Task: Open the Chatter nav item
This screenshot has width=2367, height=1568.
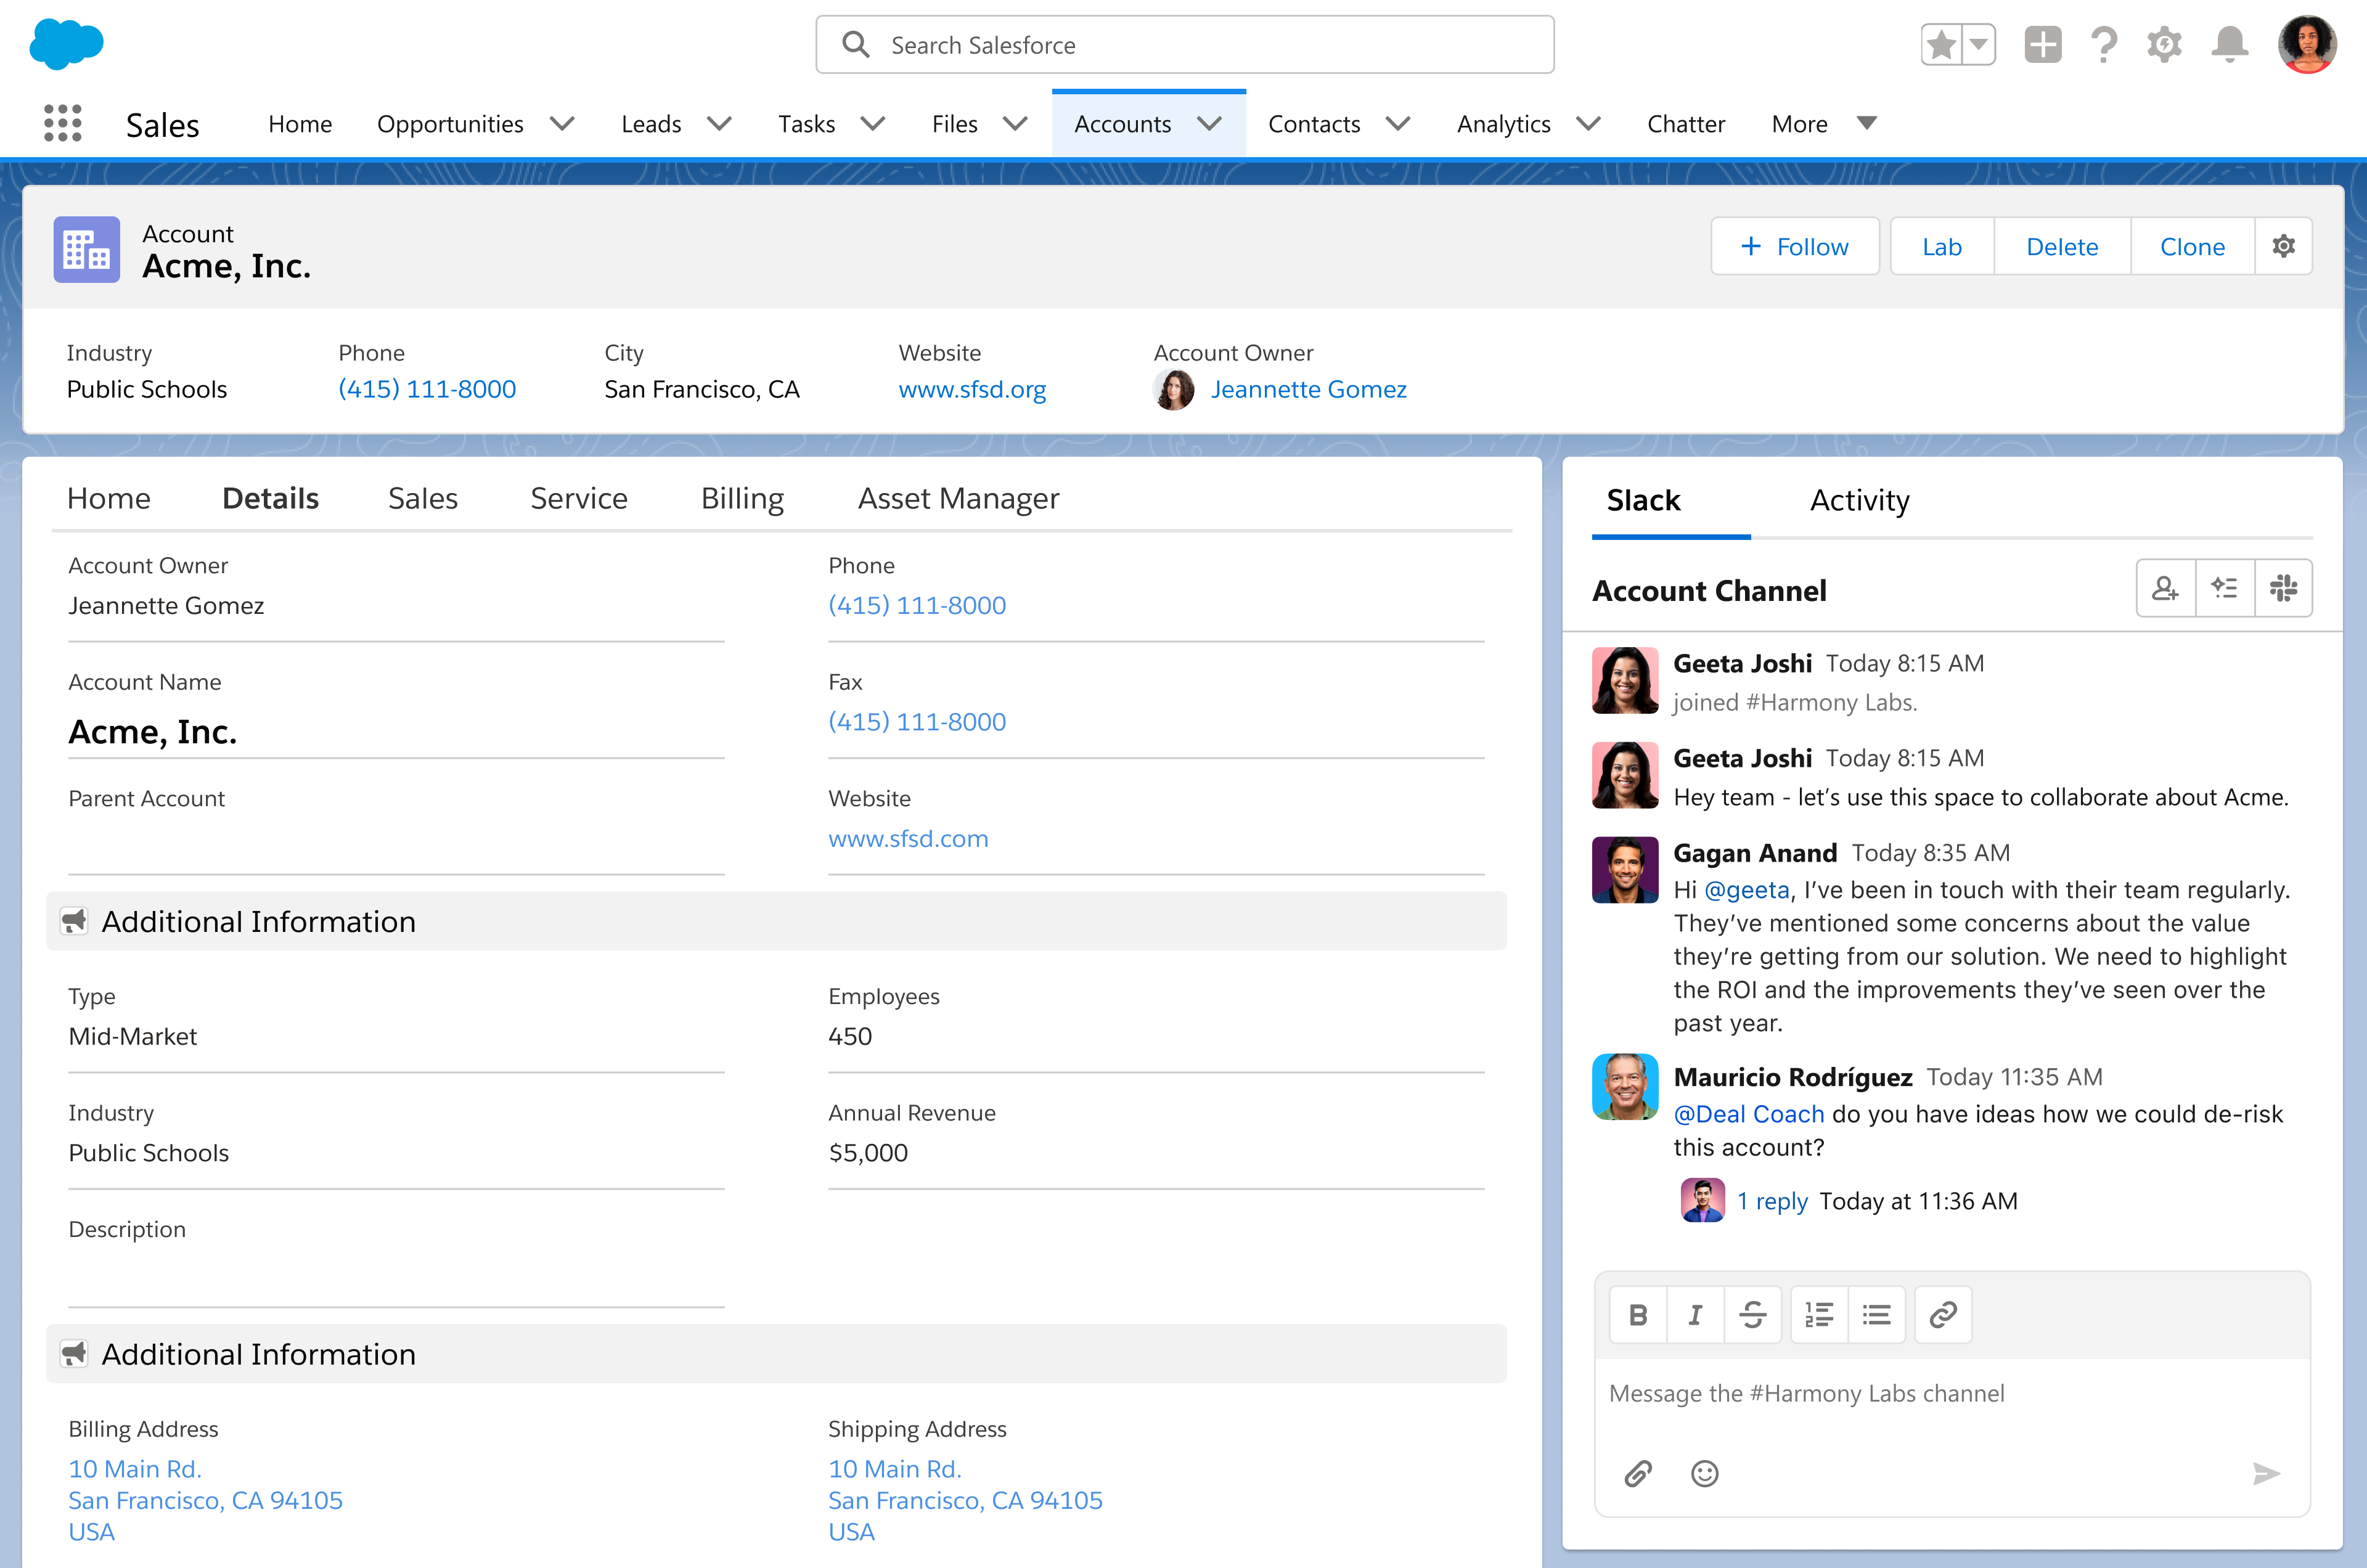Action: [x=1686, y=124]
